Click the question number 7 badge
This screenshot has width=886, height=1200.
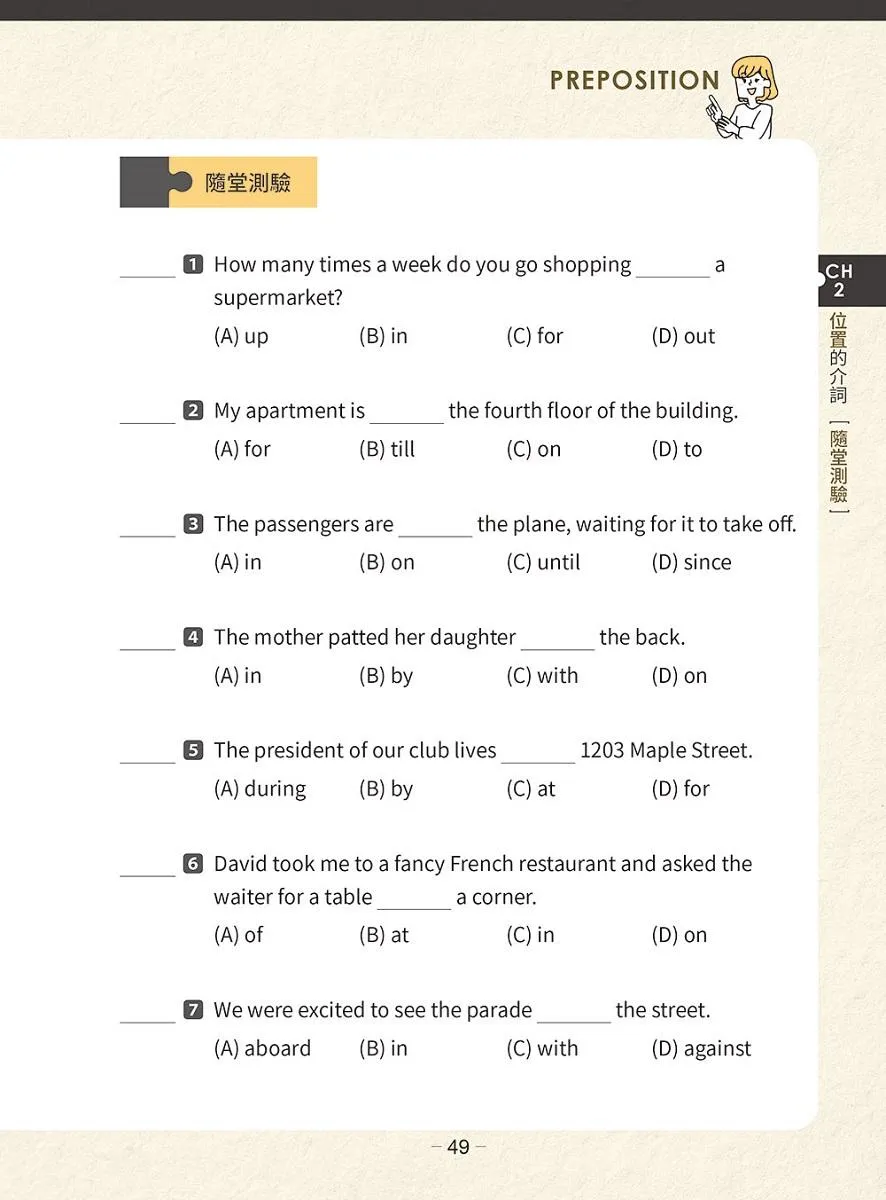click(194, 1010)
